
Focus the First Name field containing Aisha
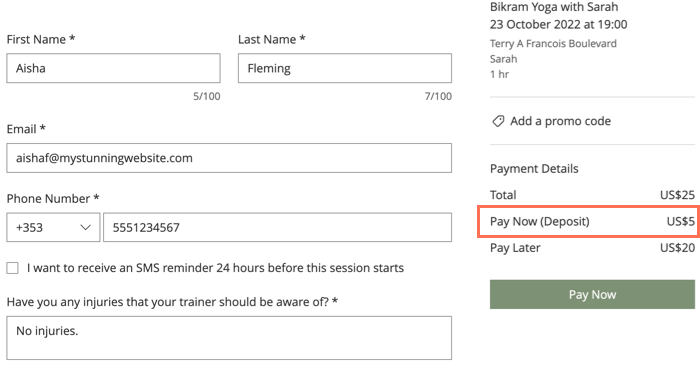[113, 68]
